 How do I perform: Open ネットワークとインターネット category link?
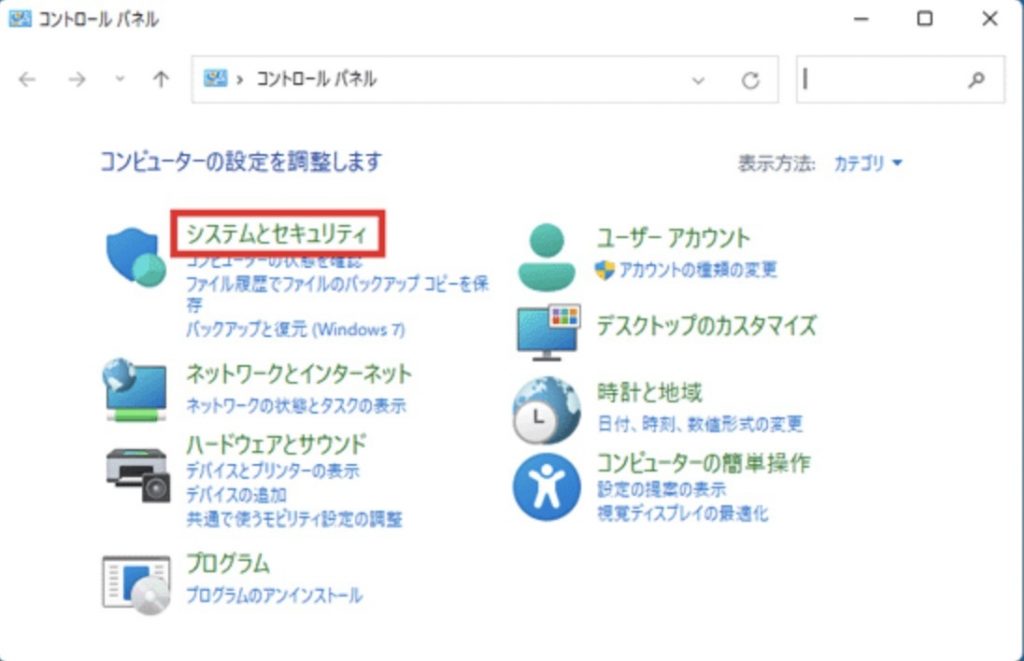click(x=299, y=374)
